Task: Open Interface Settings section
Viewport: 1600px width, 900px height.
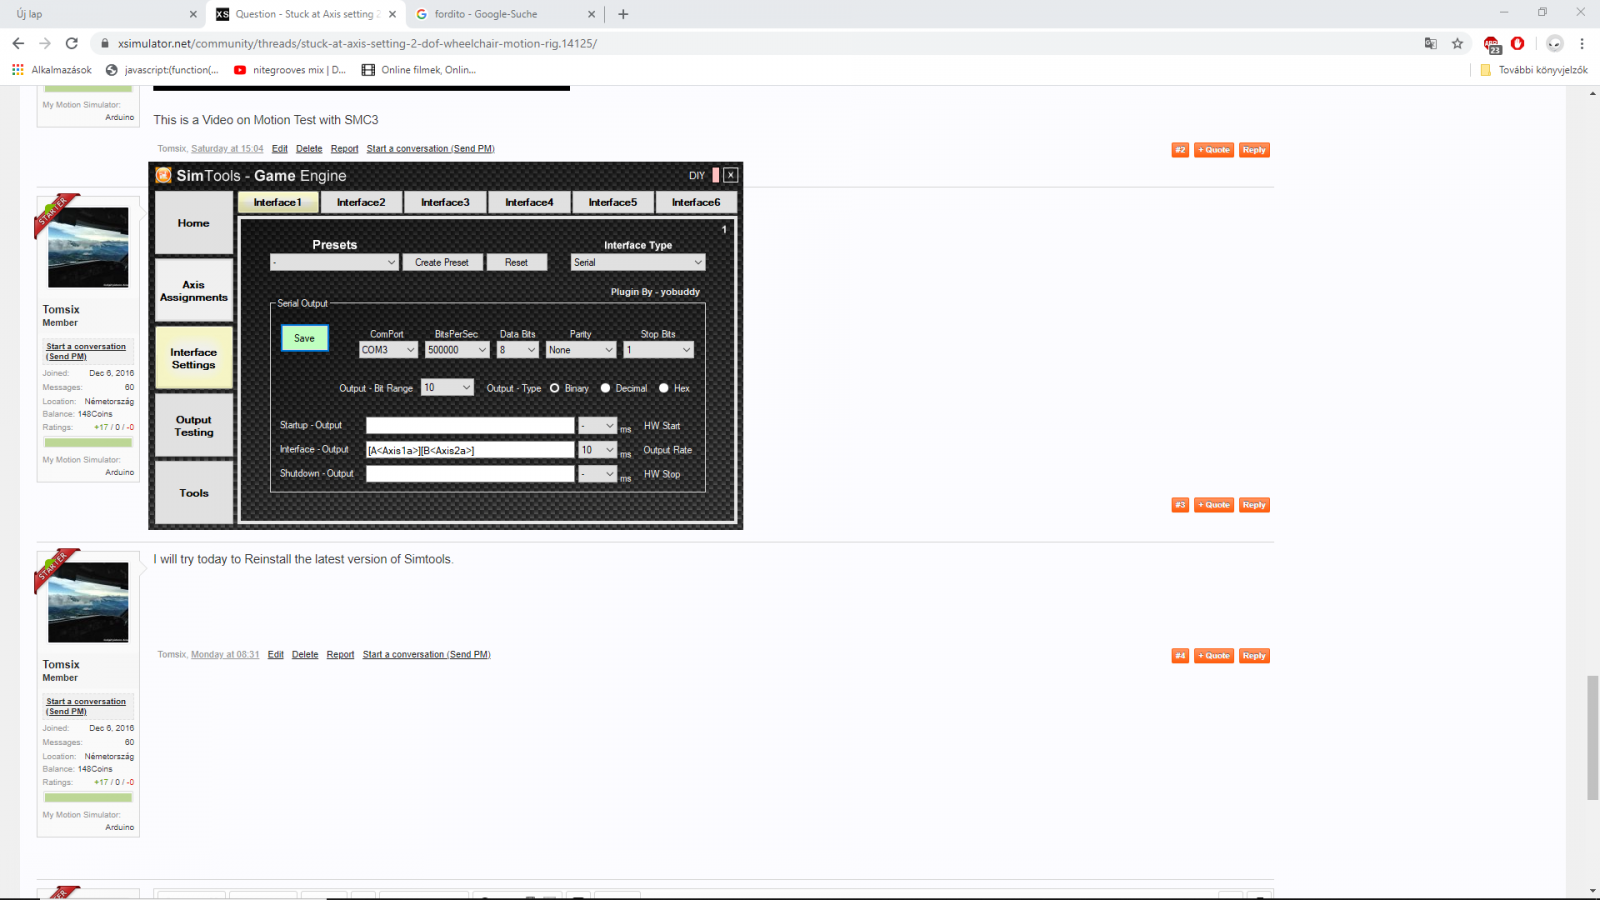Action: tap(194, 358)
